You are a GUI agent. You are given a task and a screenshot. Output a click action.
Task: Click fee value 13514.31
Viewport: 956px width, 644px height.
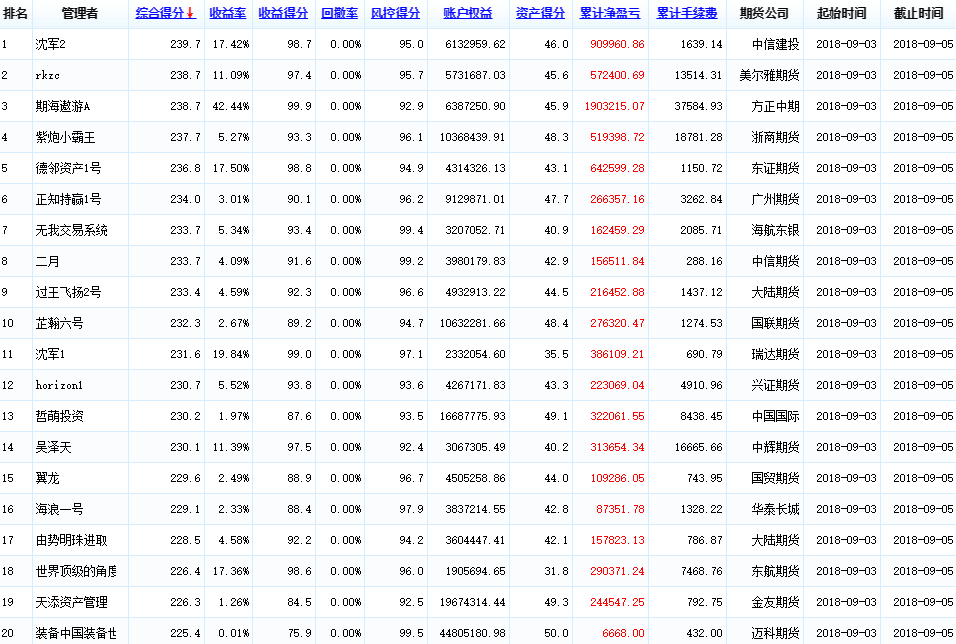click(x=699, y=76)
